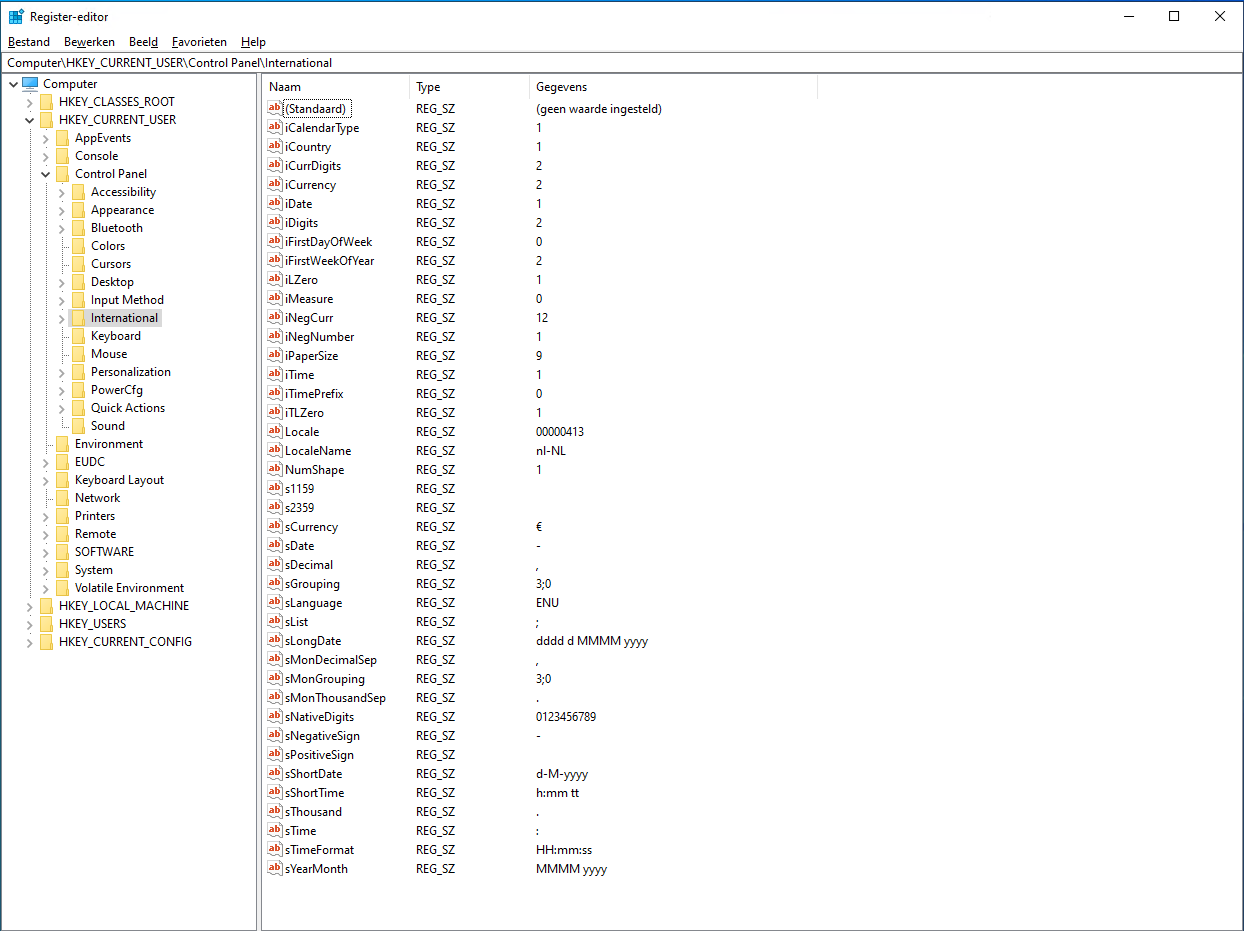
Task: Click the '00000413' data cell
Action: (x=560, y=431)
